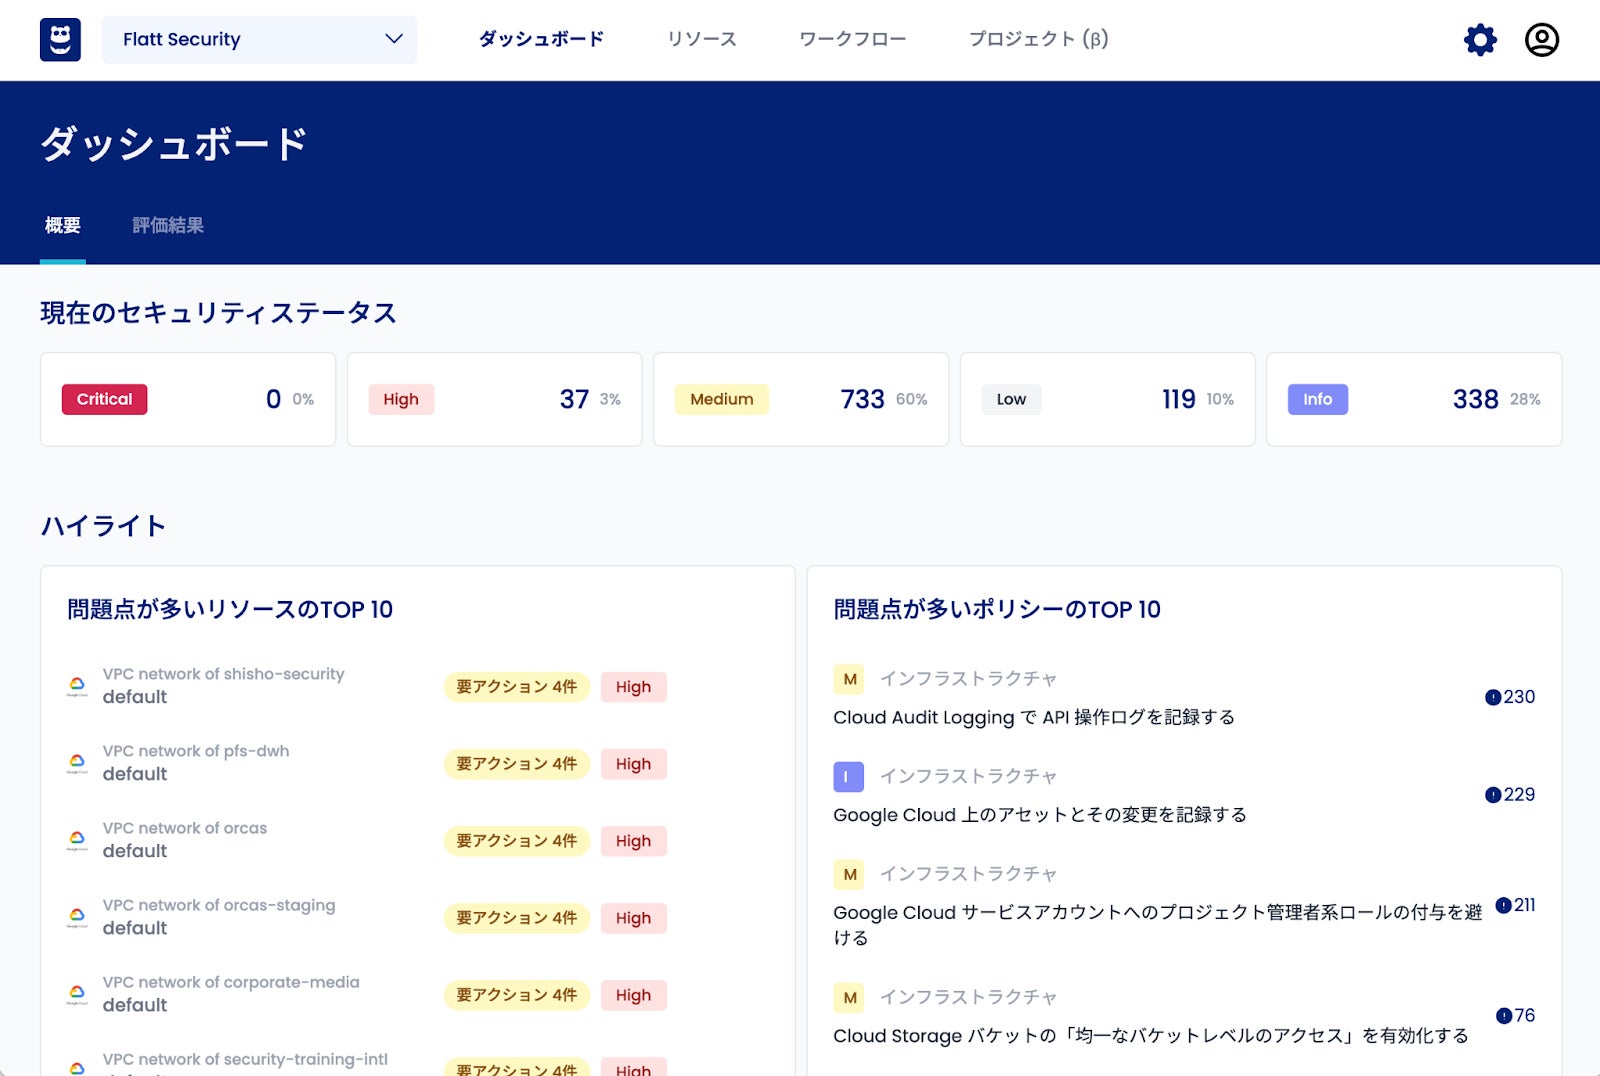The height and width of the screenshot is (1076, 1600).
Task: Open the settings gear icon
Action: (x=1480, y=40)
